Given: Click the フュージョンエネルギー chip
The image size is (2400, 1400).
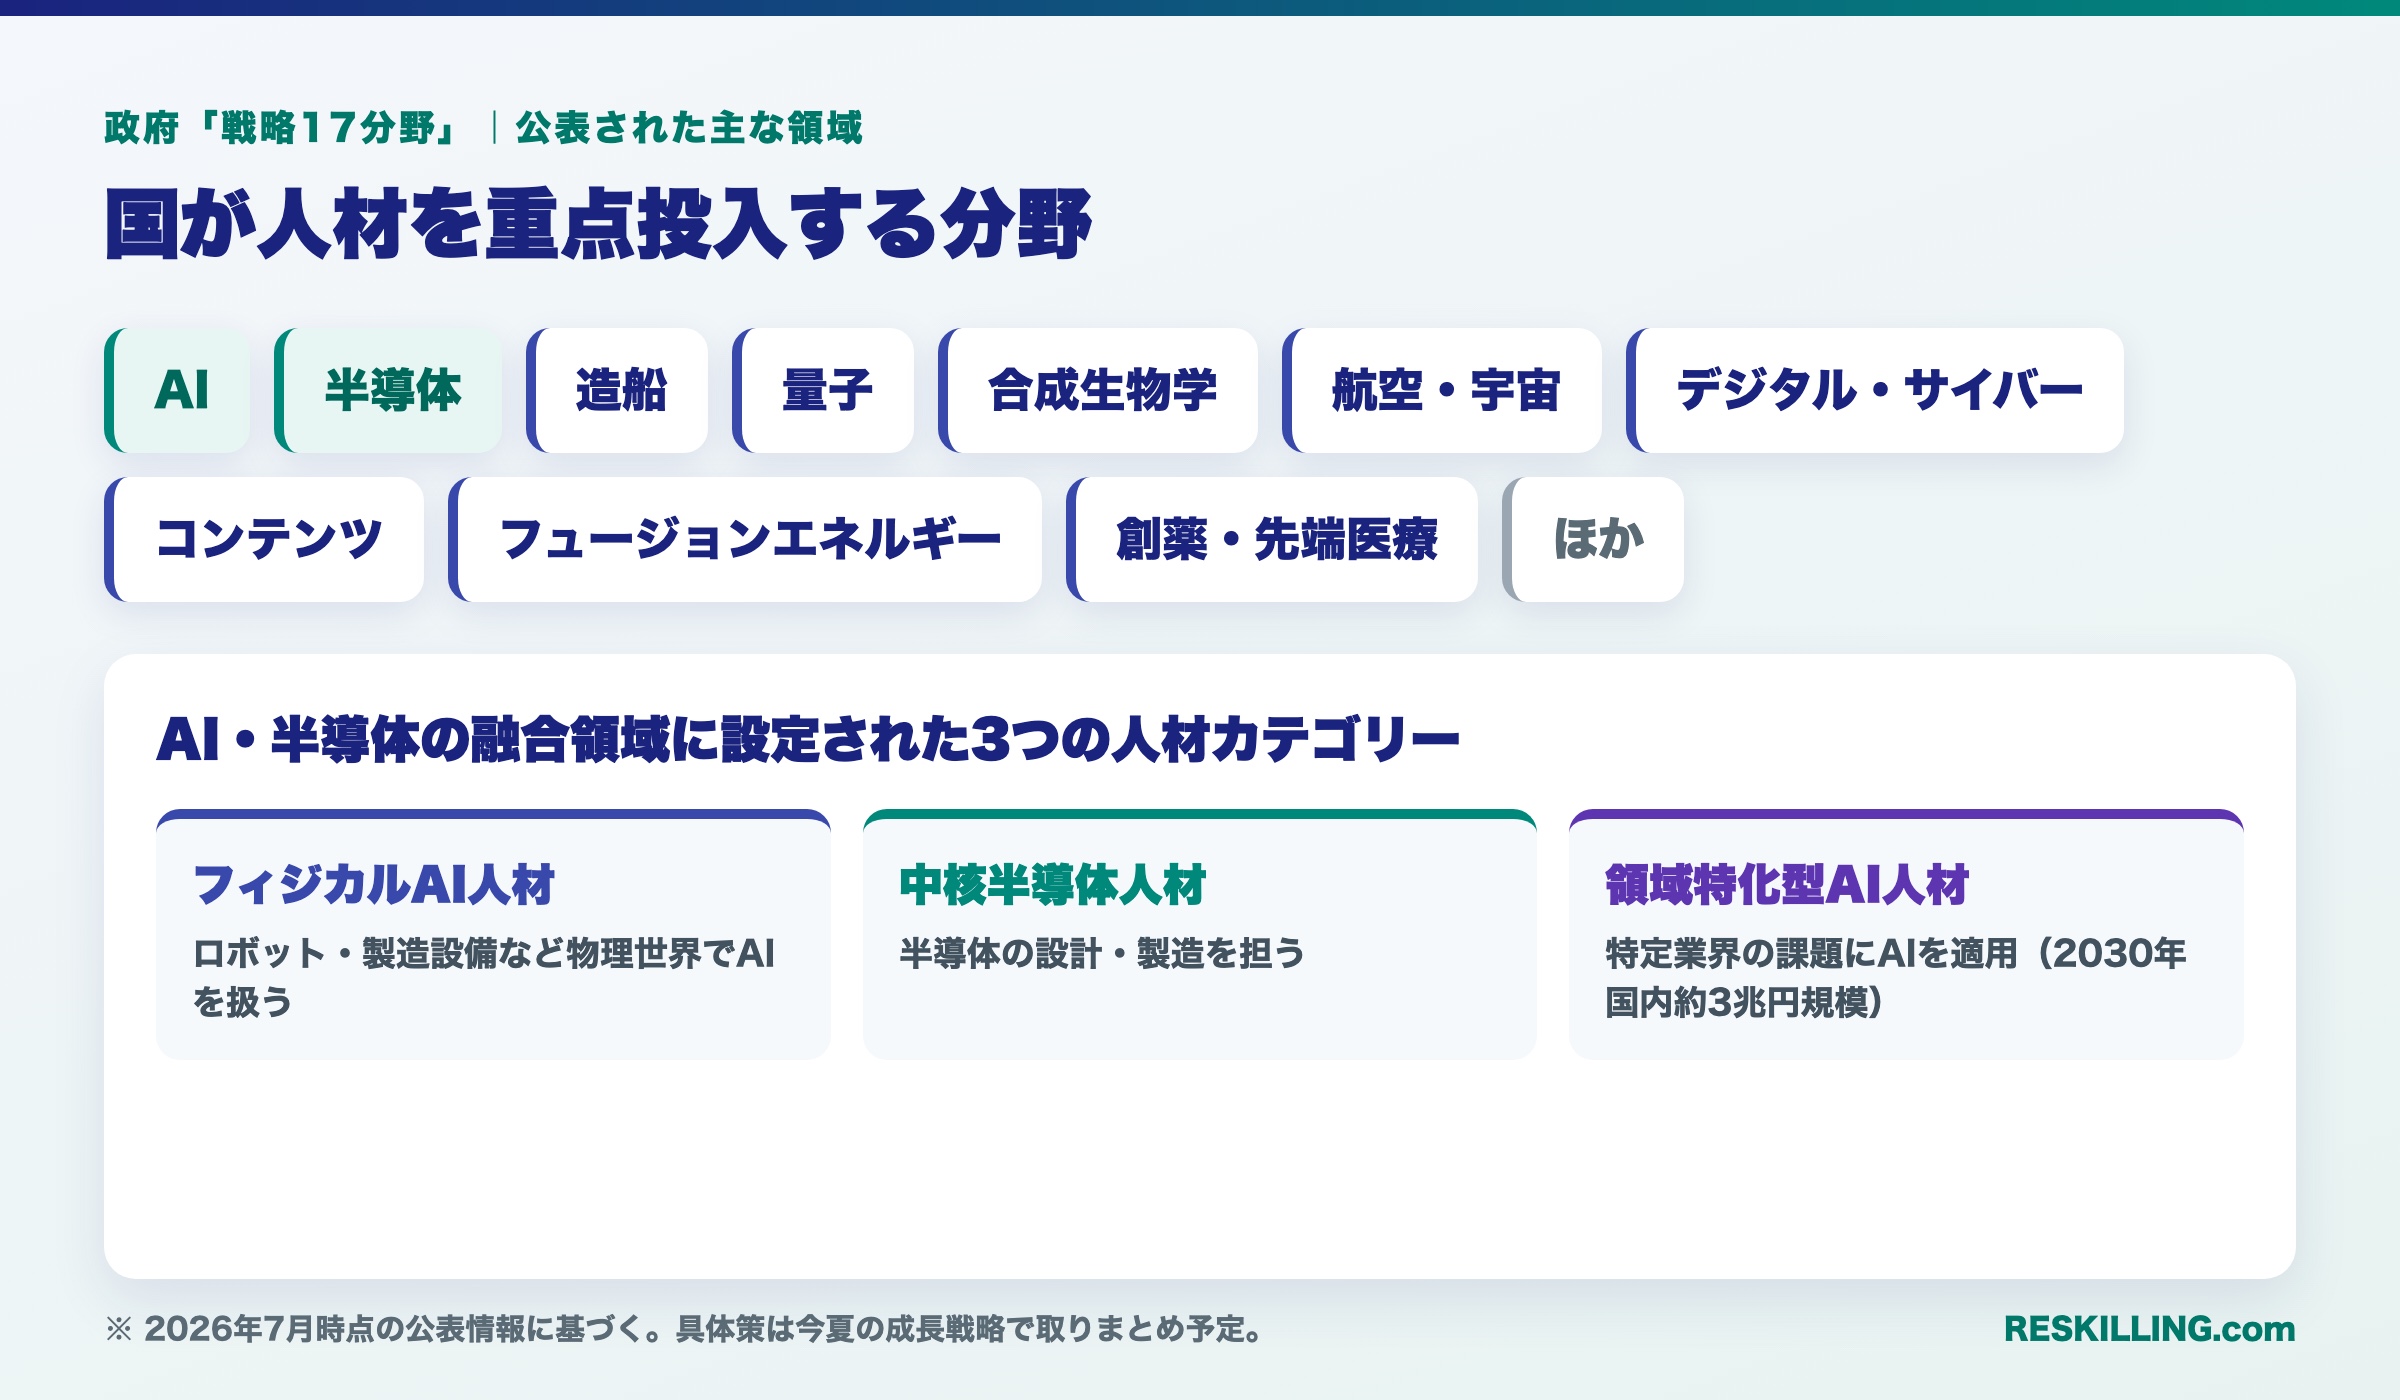Looking at the screenshot, I should [x=745, y=539].
